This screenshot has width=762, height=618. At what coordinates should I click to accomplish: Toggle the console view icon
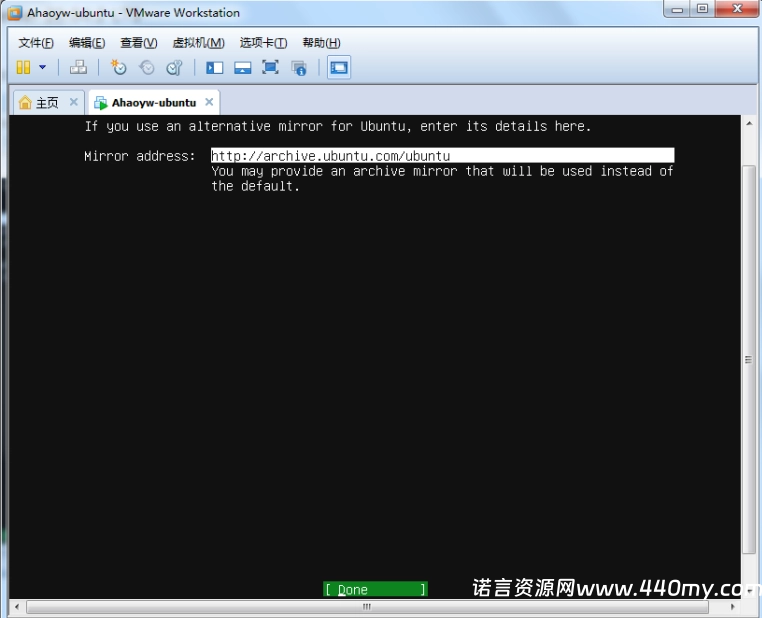pos(339,67)
